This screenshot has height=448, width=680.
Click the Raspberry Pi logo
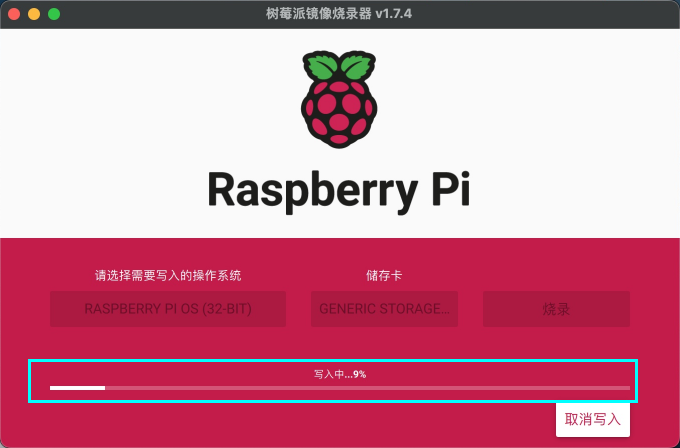click(340, 99)
